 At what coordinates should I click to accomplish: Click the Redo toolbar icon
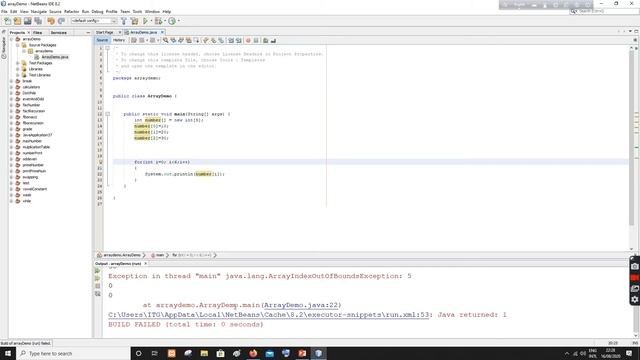click(61, 21)
